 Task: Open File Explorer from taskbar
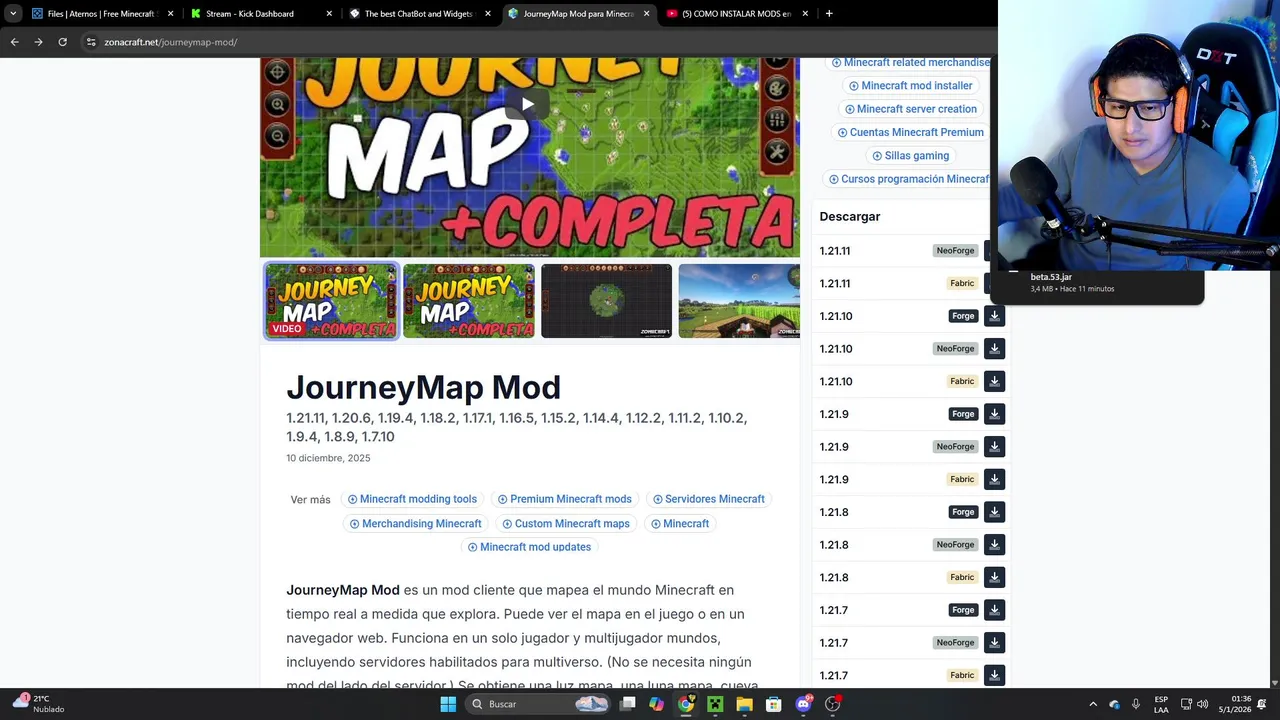[744, 704]
